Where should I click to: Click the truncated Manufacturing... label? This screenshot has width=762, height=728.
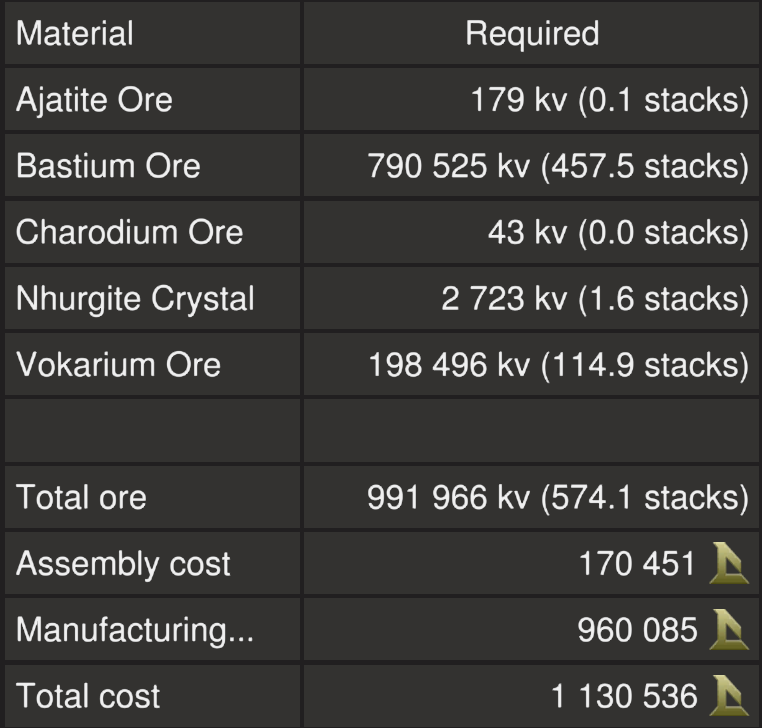tap(134, 631)
